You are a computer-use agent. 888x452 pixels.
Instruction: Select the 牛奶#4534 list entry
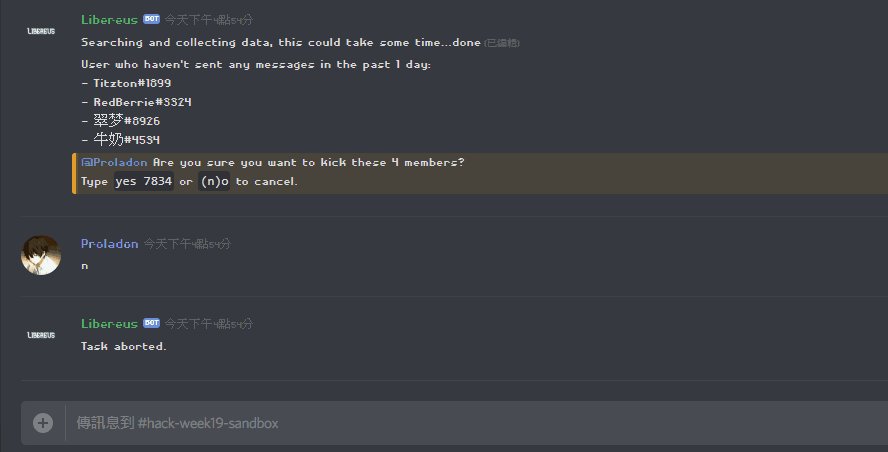[x=121, y=139]
